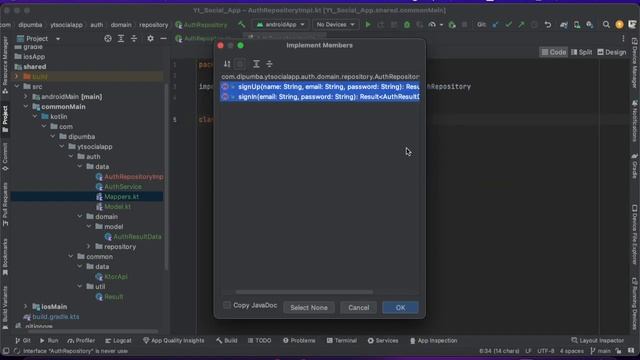Open the Build tool window
This screenshot has width=640, height=360.
227,340
